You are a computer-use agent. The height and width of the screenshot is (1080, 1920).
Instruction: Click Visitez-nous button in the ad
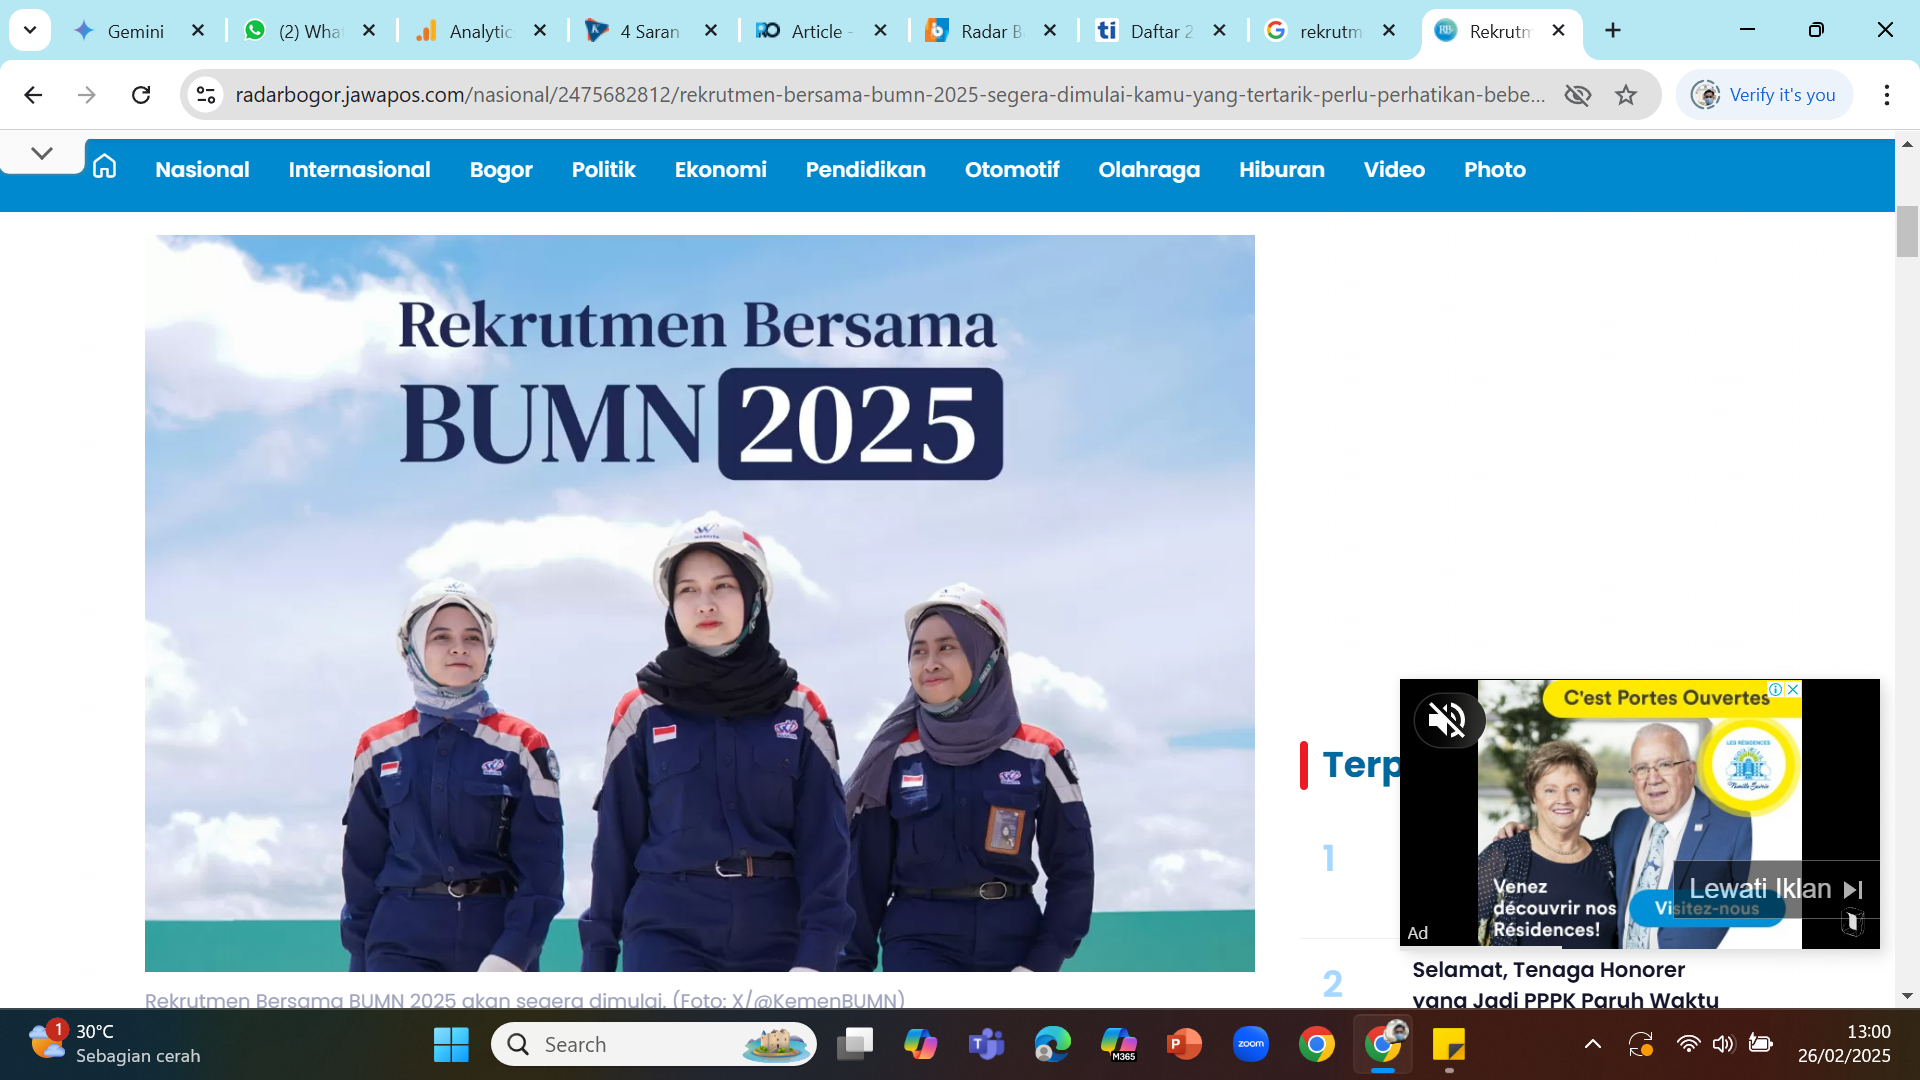pos(1708,908)
